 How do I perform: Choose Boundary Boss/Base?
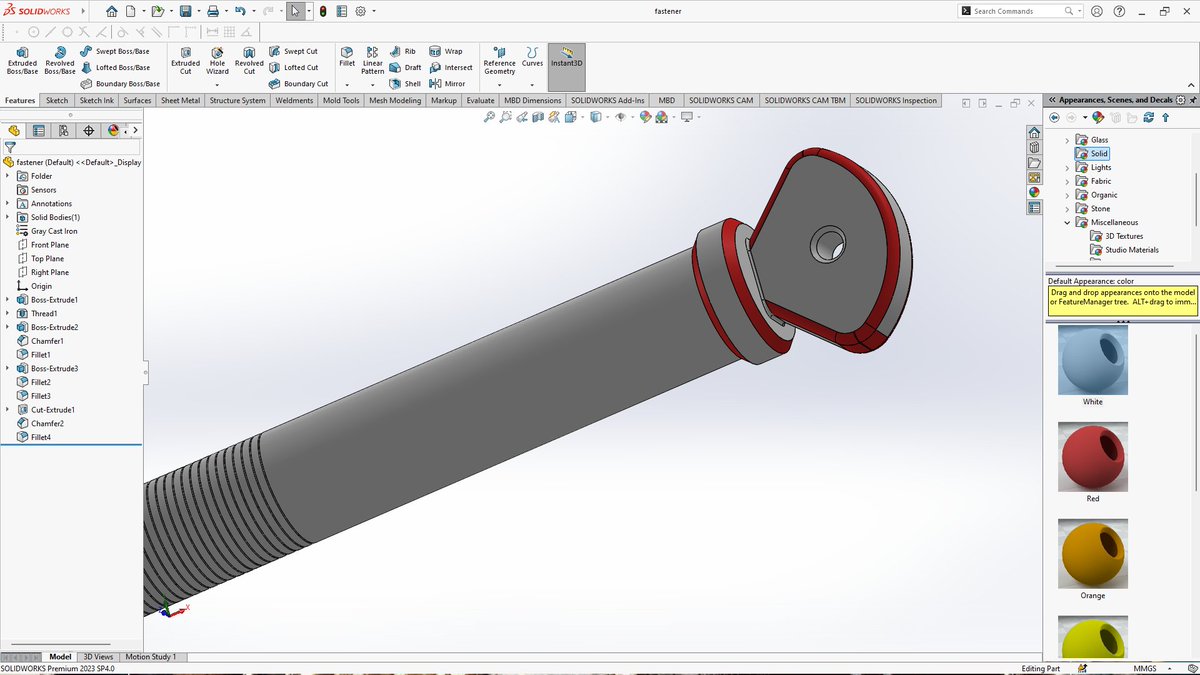[x=120, y=84]
